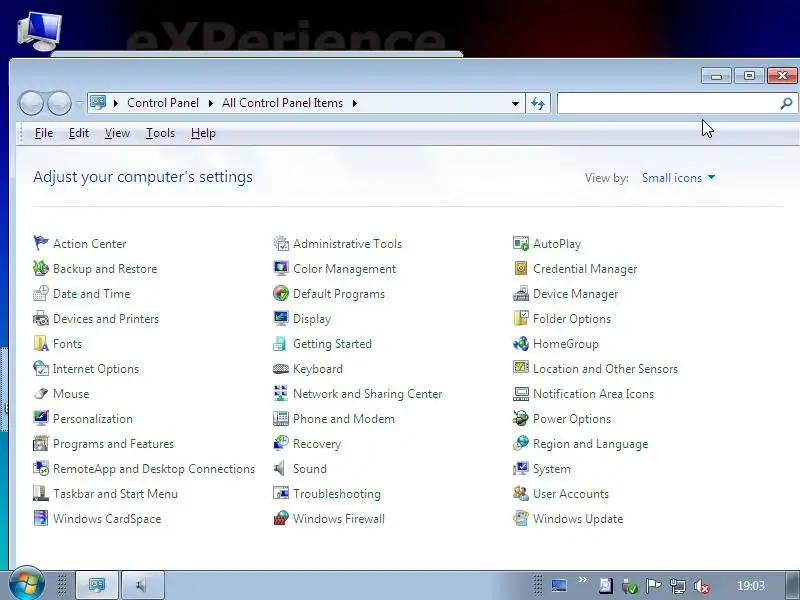This screenshot has width=800, height=600.
Task: Open Windows CardSpace icon
Action: pos(40,518)
